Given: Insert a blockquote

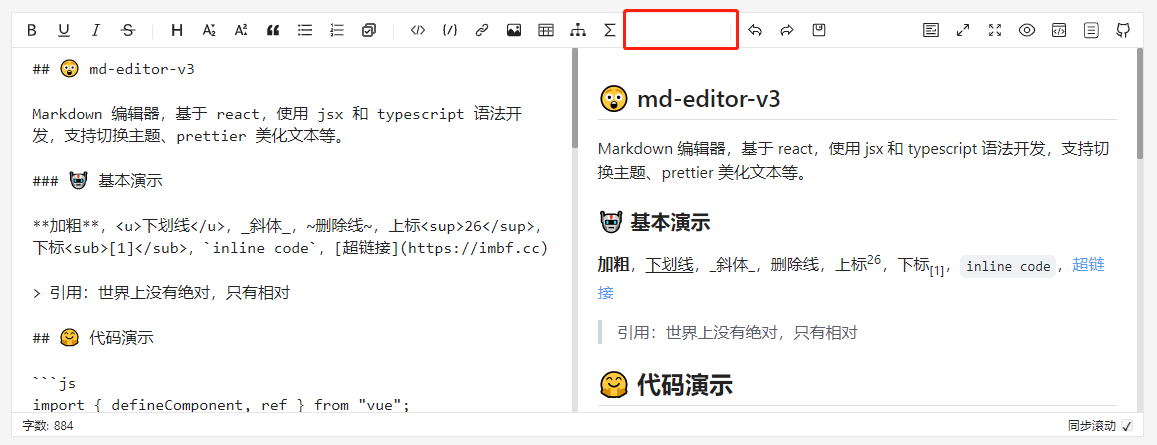Looking at the screenshot, I should [273, 30].
